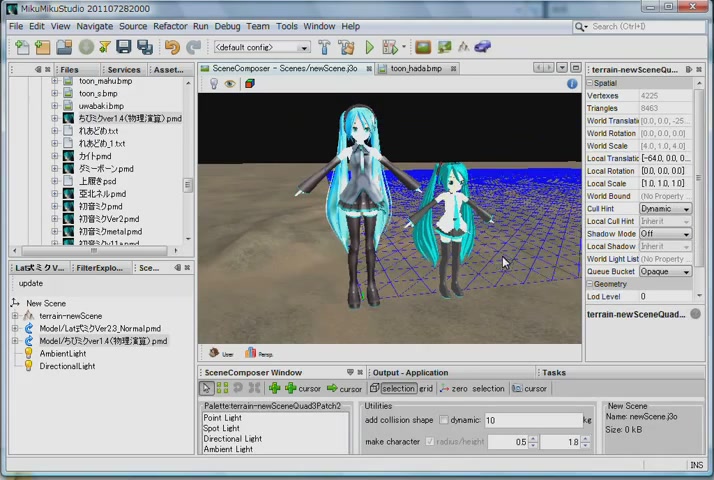Click the Save All disks icon

(x=145, y=47)
